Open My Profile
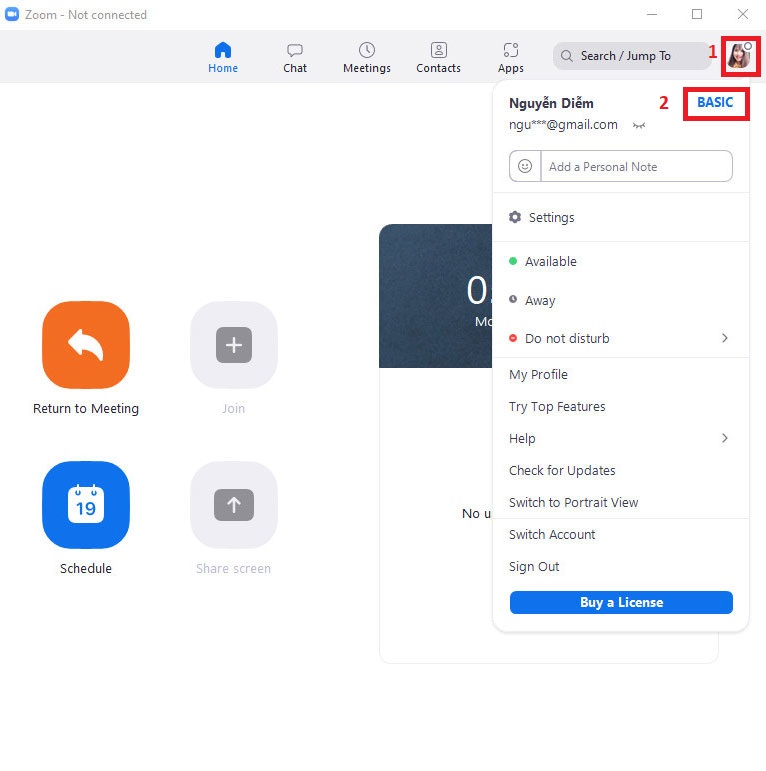This screenshot has height=771, width=766. pos(620,375)
